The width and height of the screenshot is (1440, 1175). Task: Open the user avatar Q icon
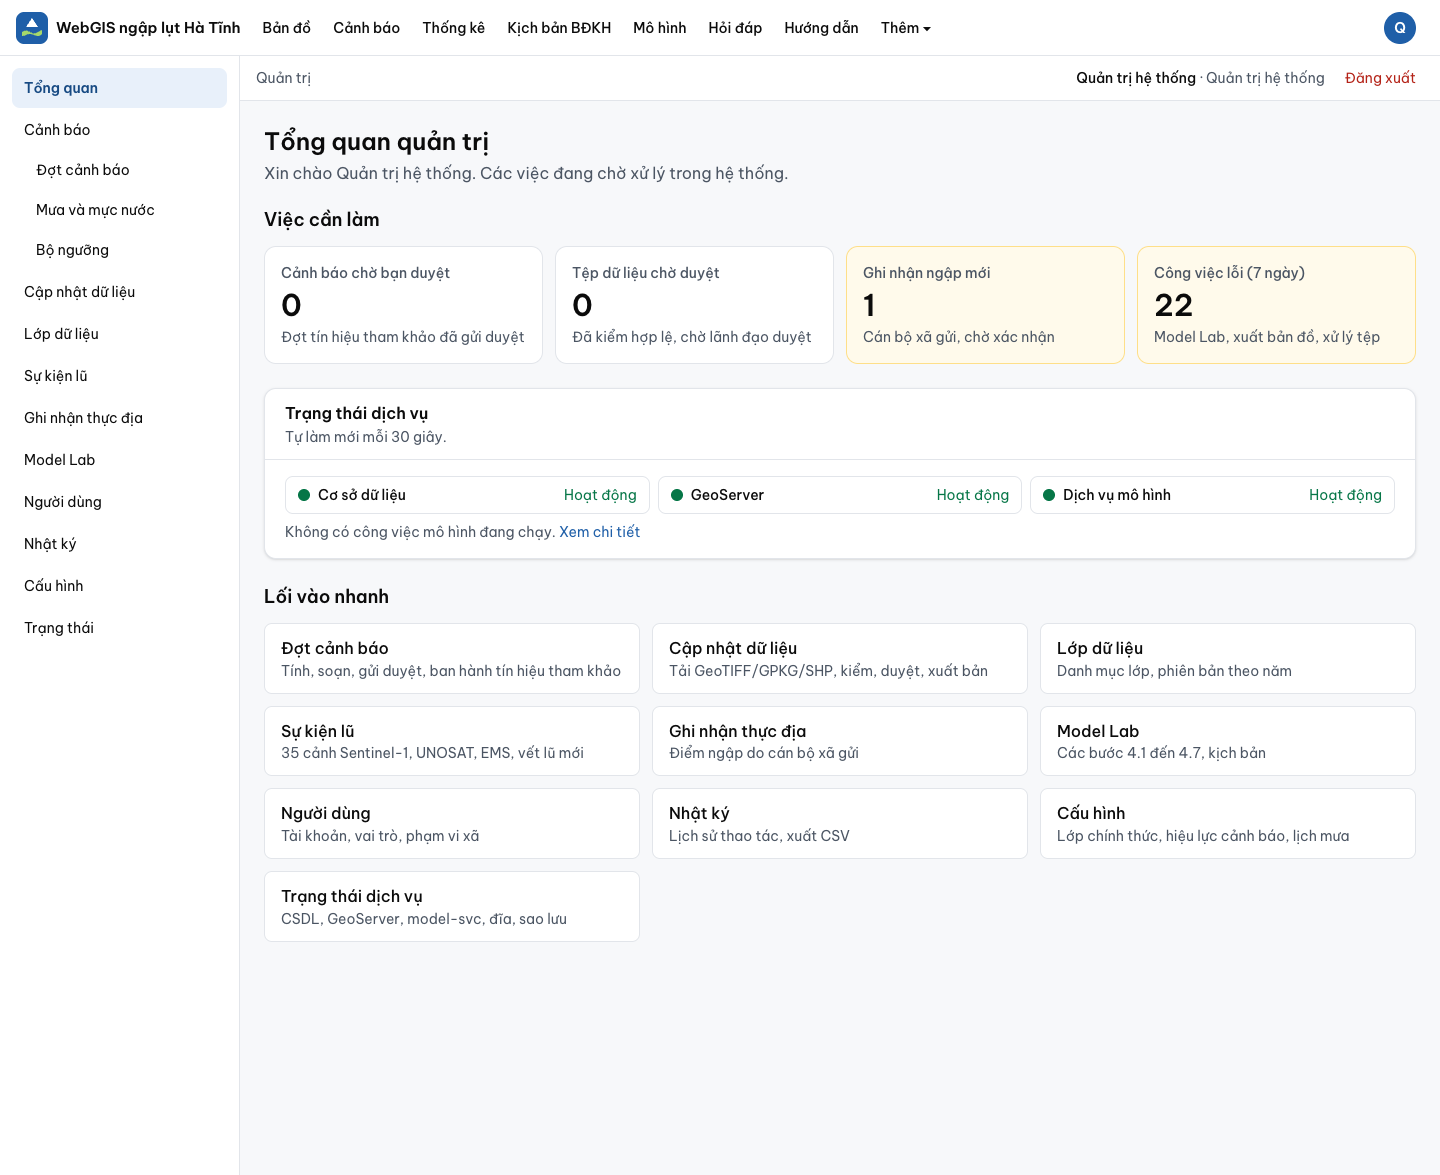(x=1400, y=28)
